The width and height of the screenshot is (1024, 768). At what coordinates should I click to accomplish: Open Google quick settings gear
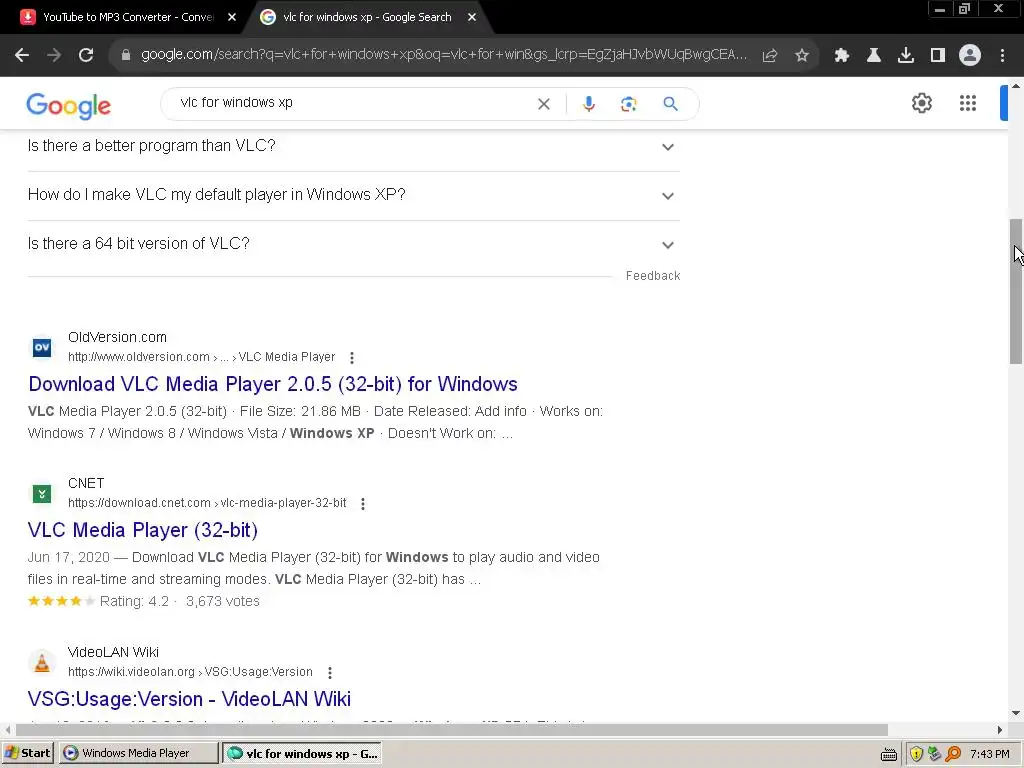(x=921, y=103)
